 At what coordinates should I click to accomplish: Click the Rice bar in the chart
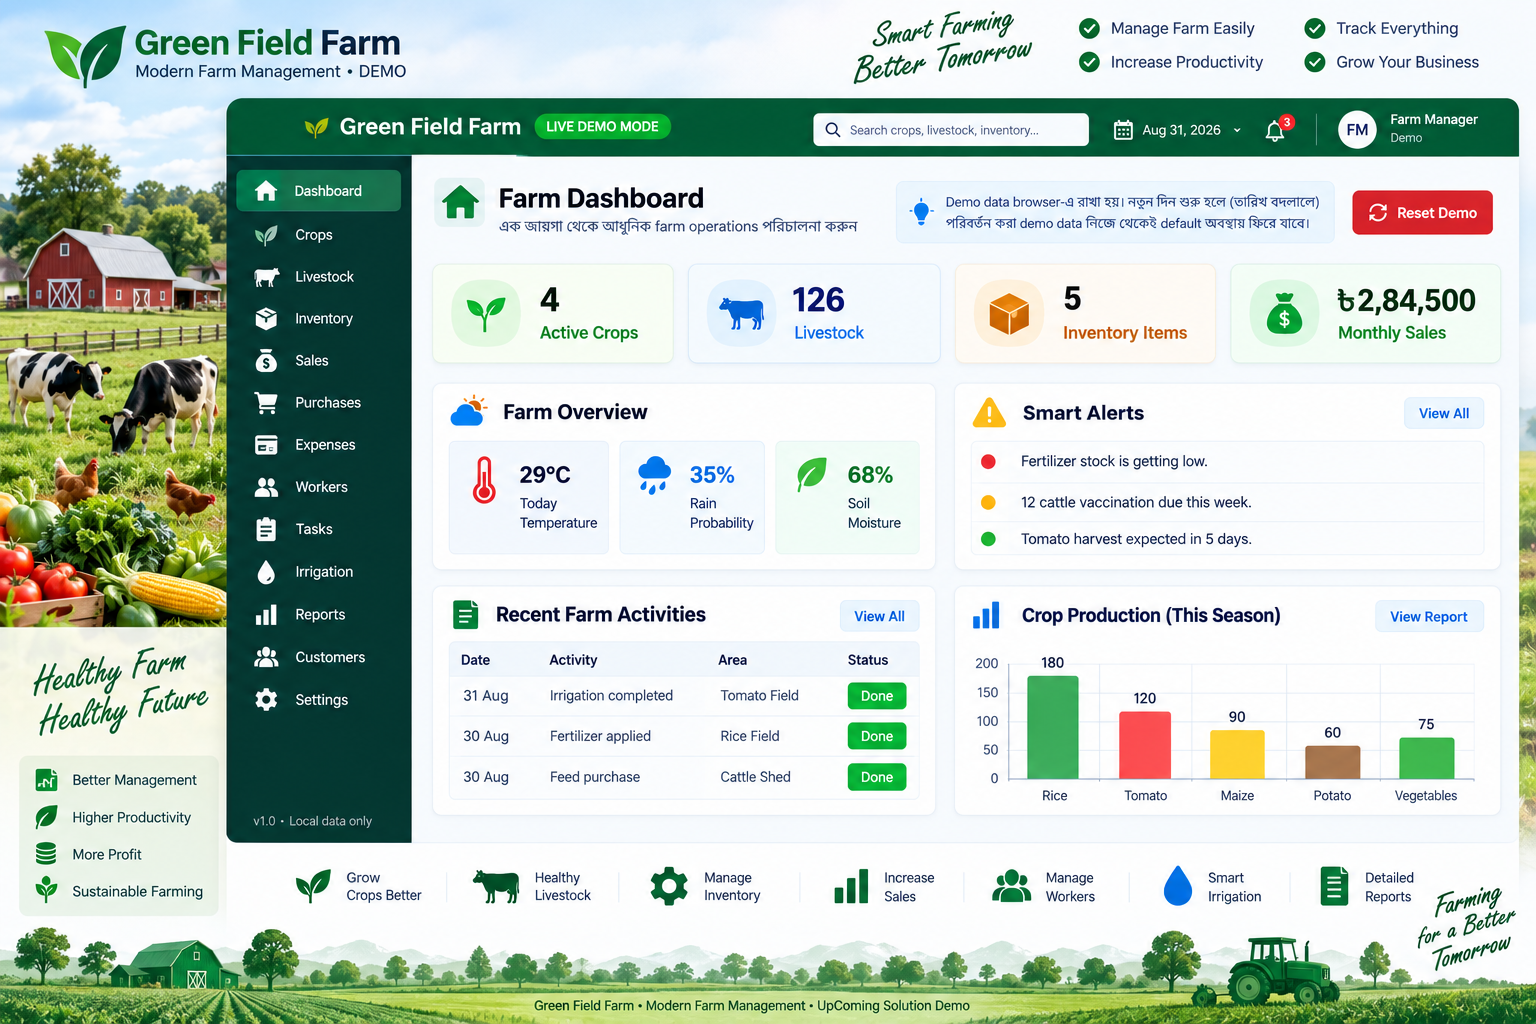coord(1053,727)
